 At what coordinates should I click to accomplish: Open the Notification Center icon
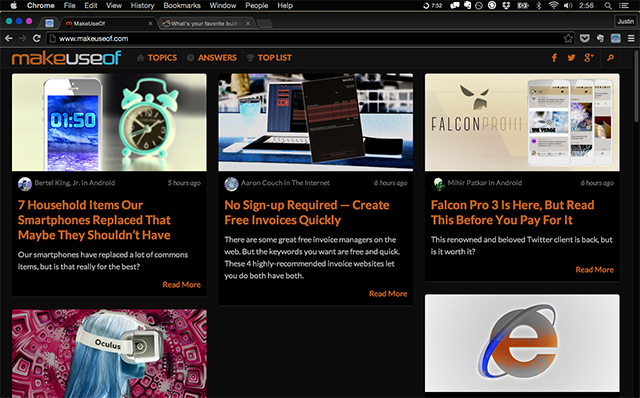coord(624,6)
